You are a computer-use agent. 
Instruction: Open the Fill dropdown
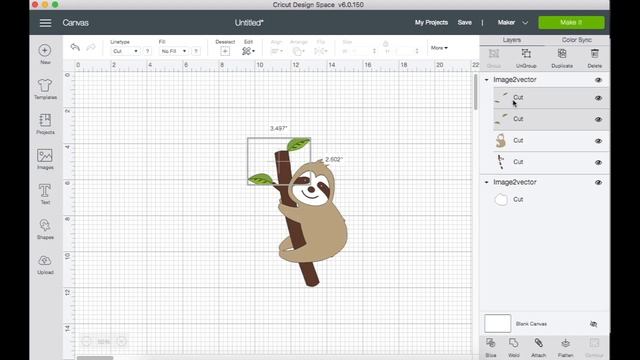[173, 51]
